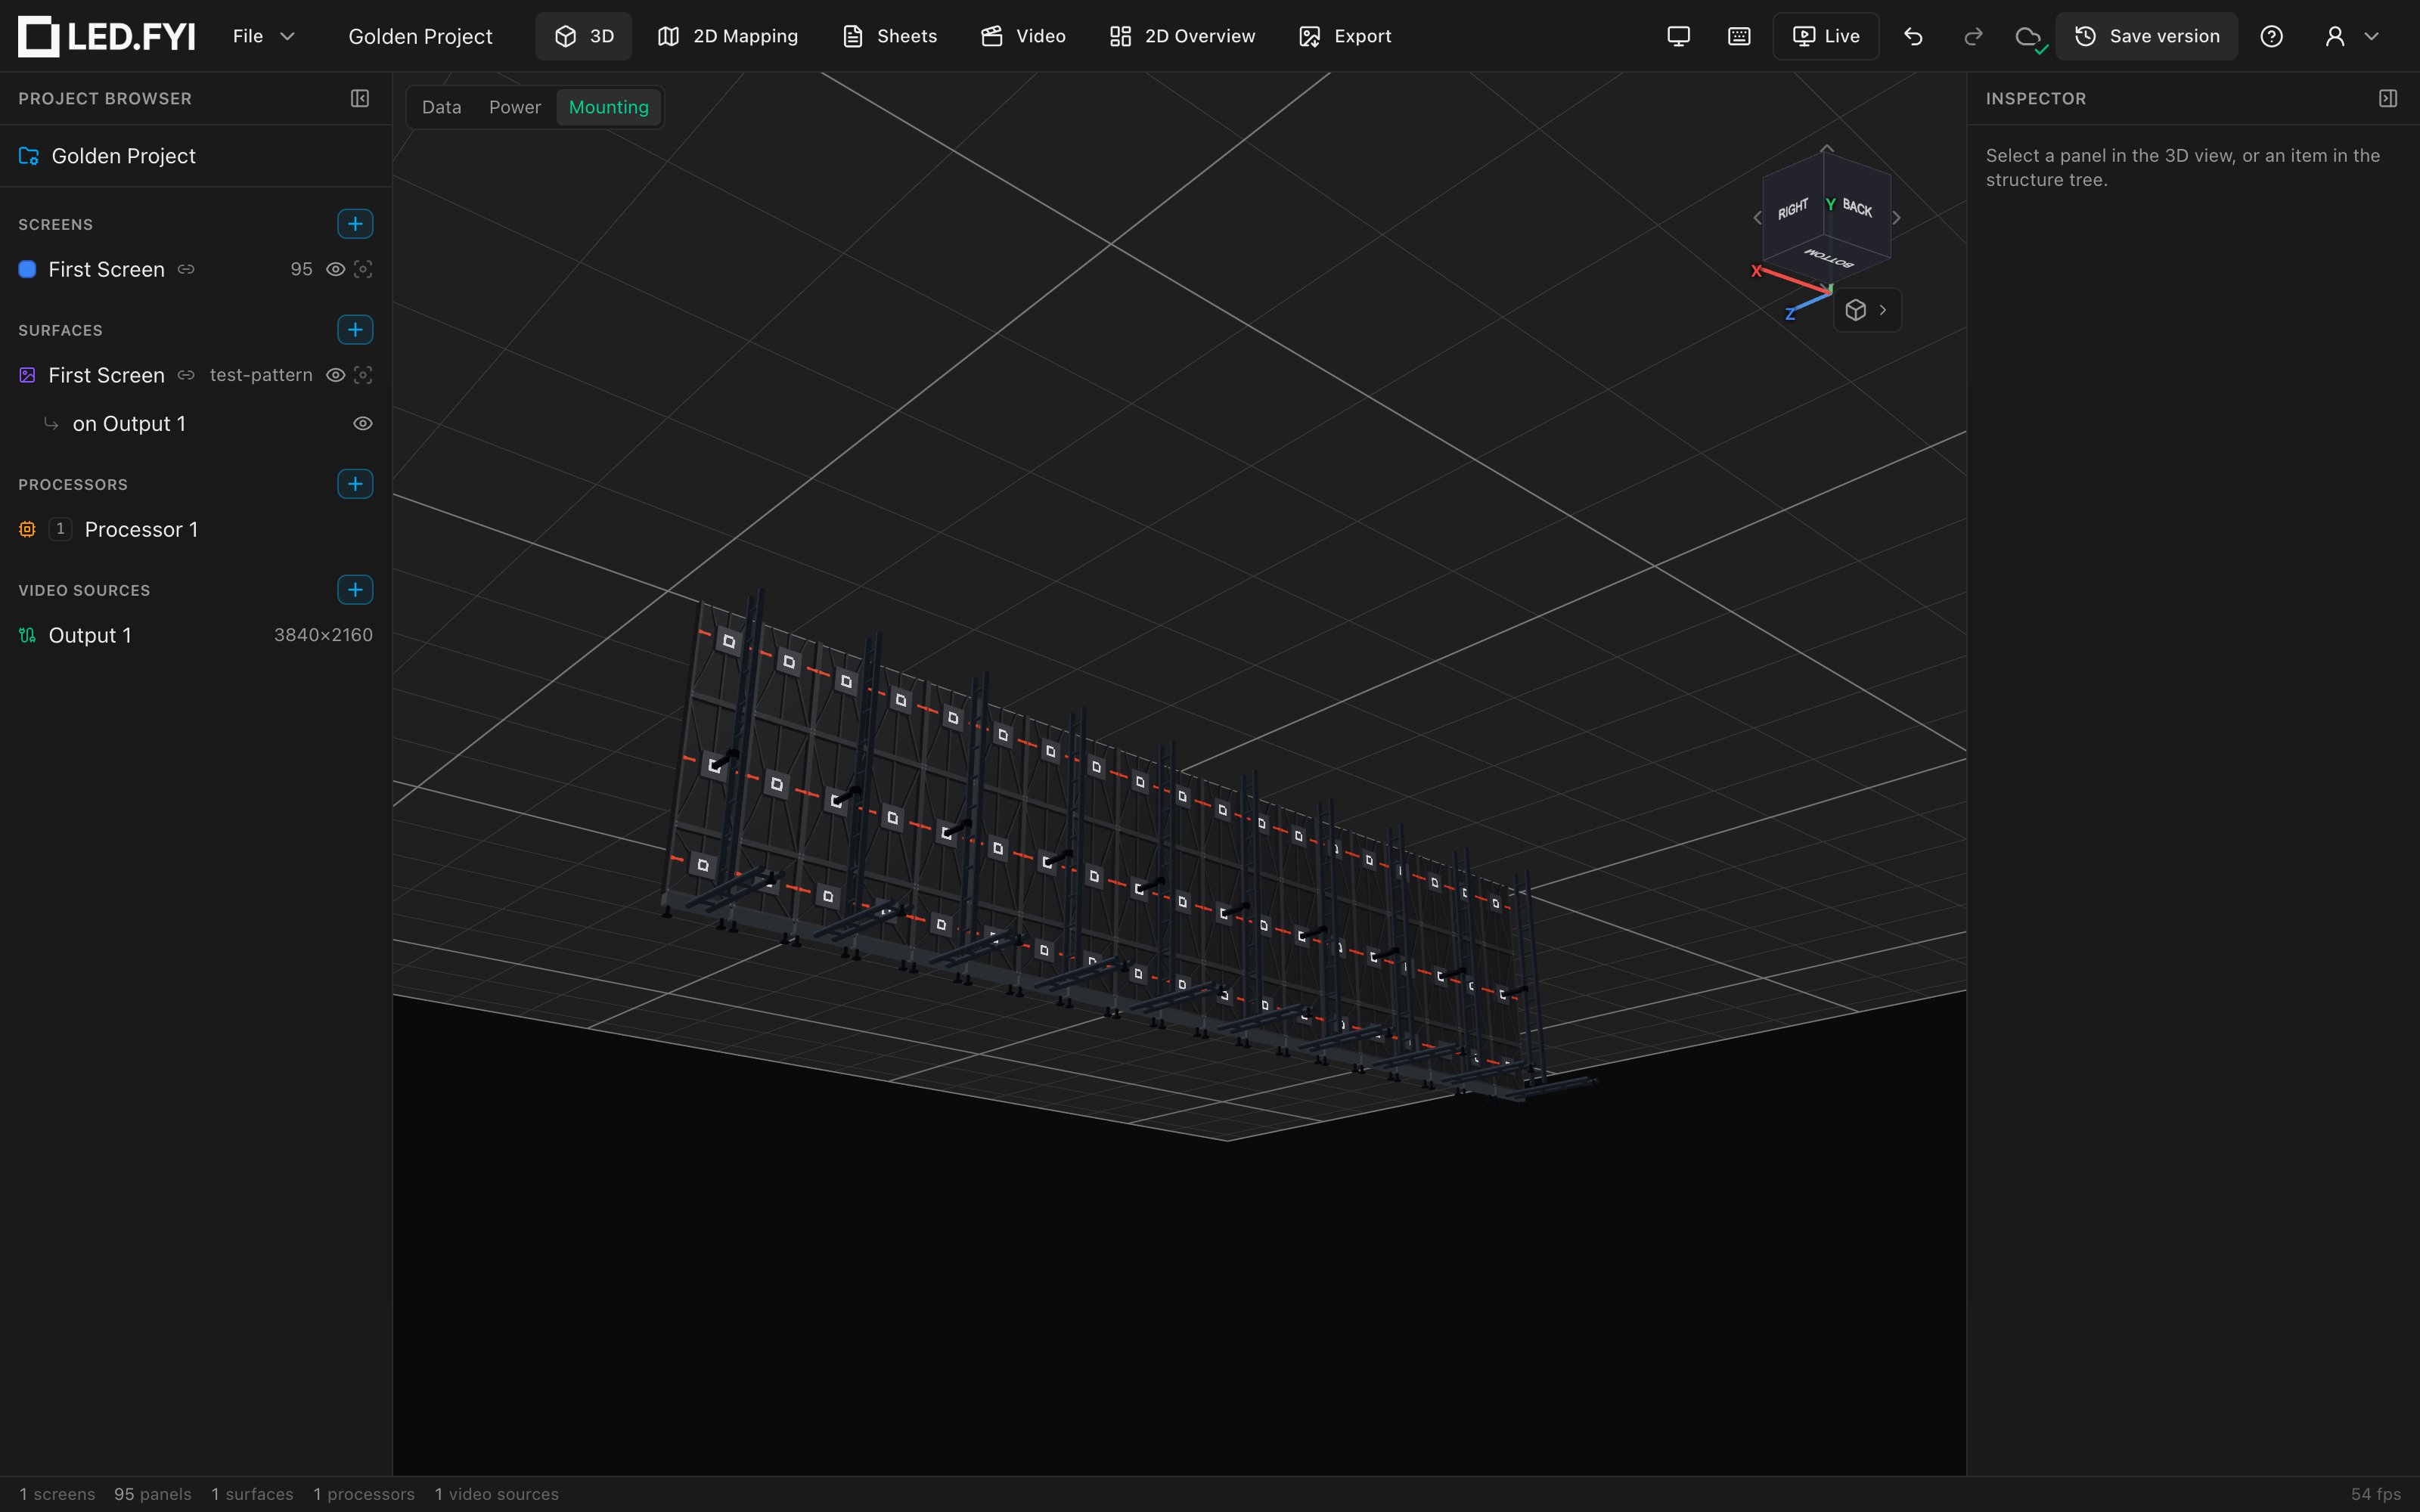Click the redo arrow icon
Screen dimensions: 2420x1512
(1973, 36)
